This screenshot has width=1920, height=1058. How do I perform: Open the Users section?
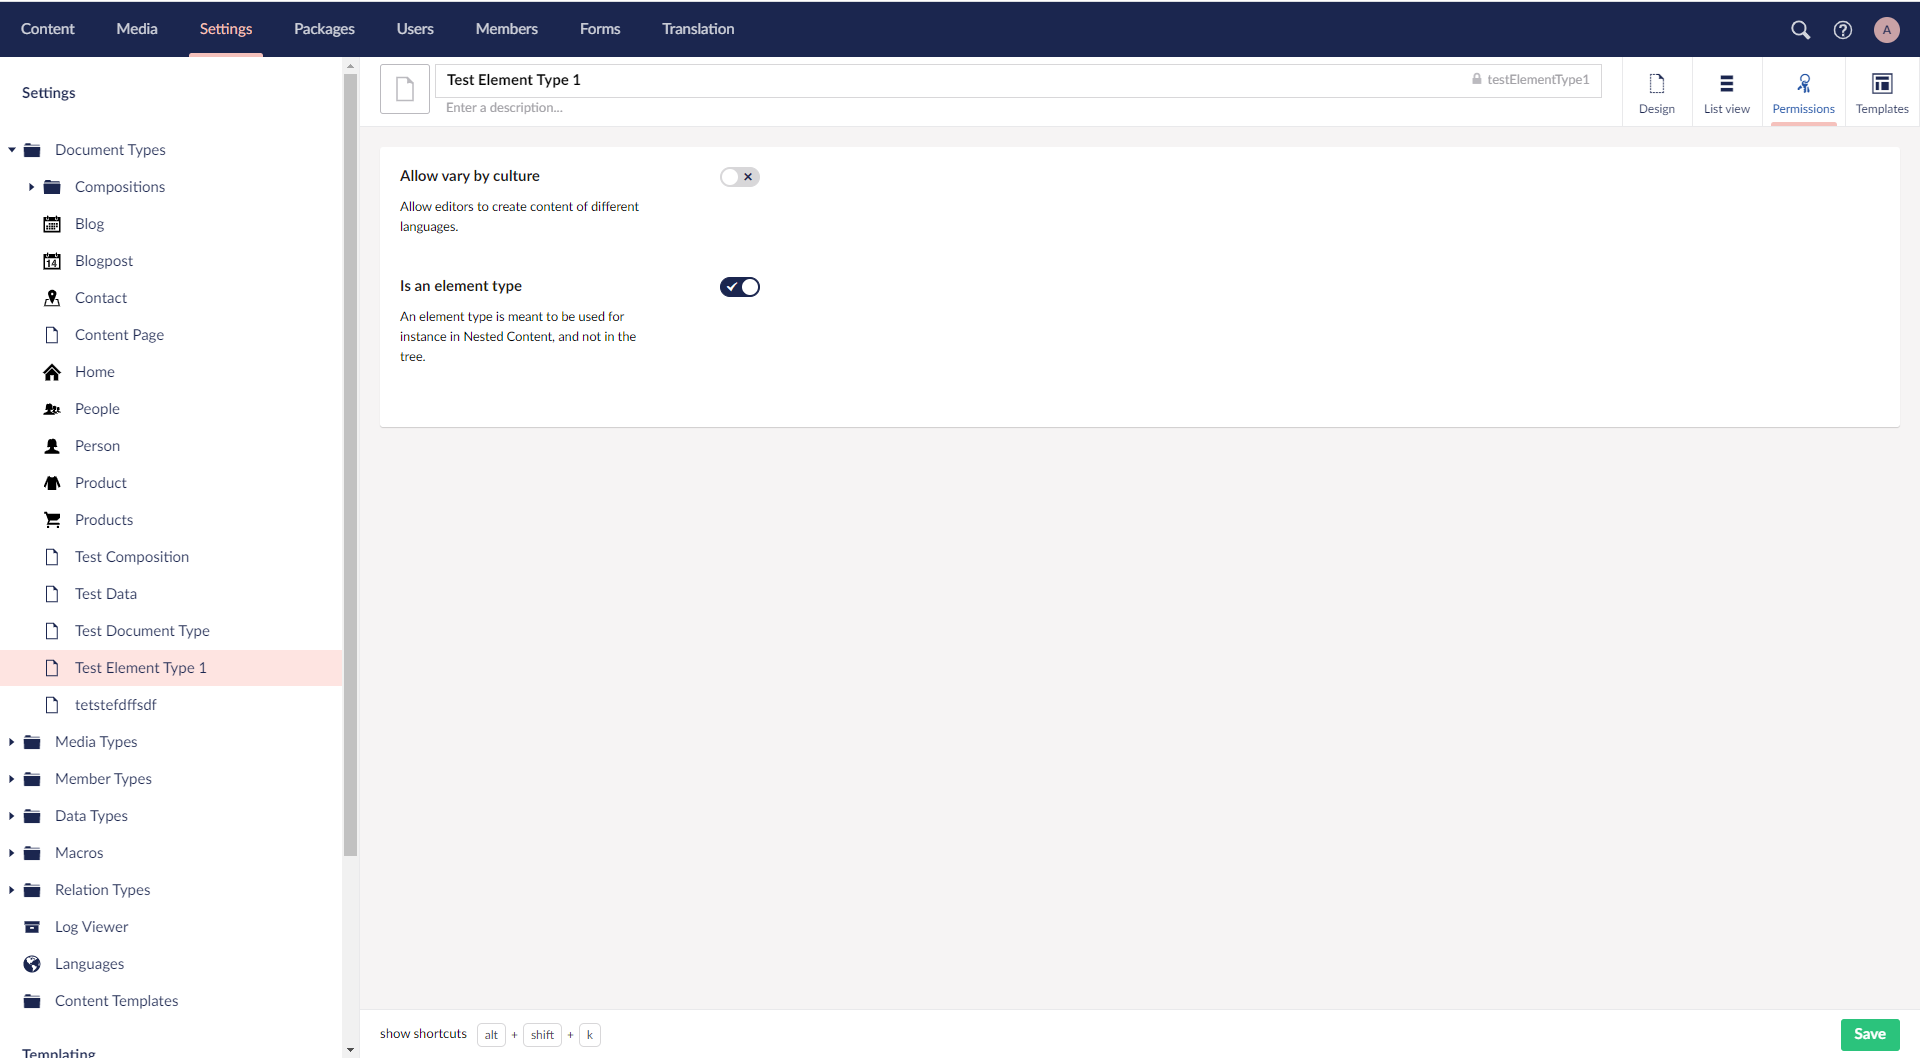415,29
